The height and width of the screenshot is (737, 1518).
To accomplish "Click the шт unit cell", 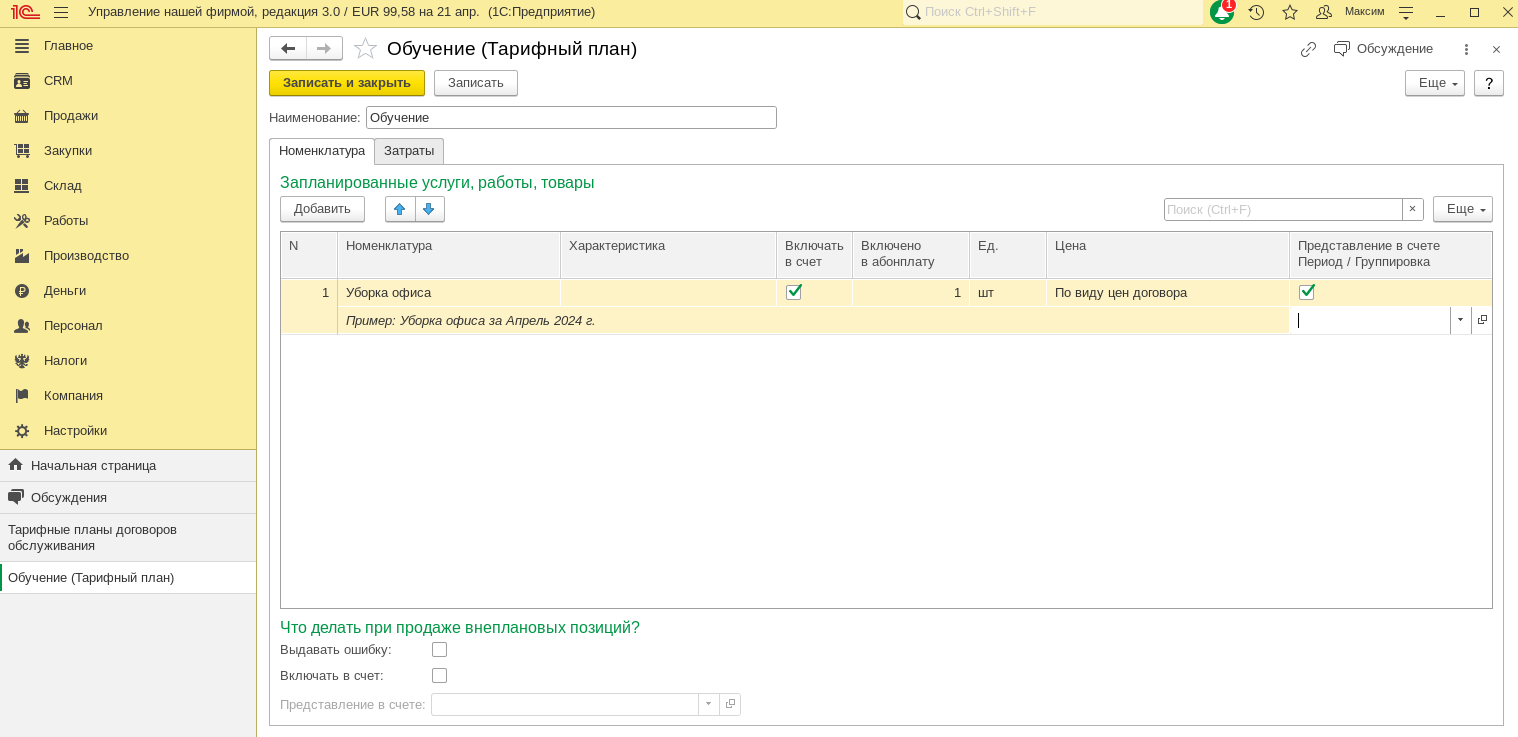I will coord(1008,293).
